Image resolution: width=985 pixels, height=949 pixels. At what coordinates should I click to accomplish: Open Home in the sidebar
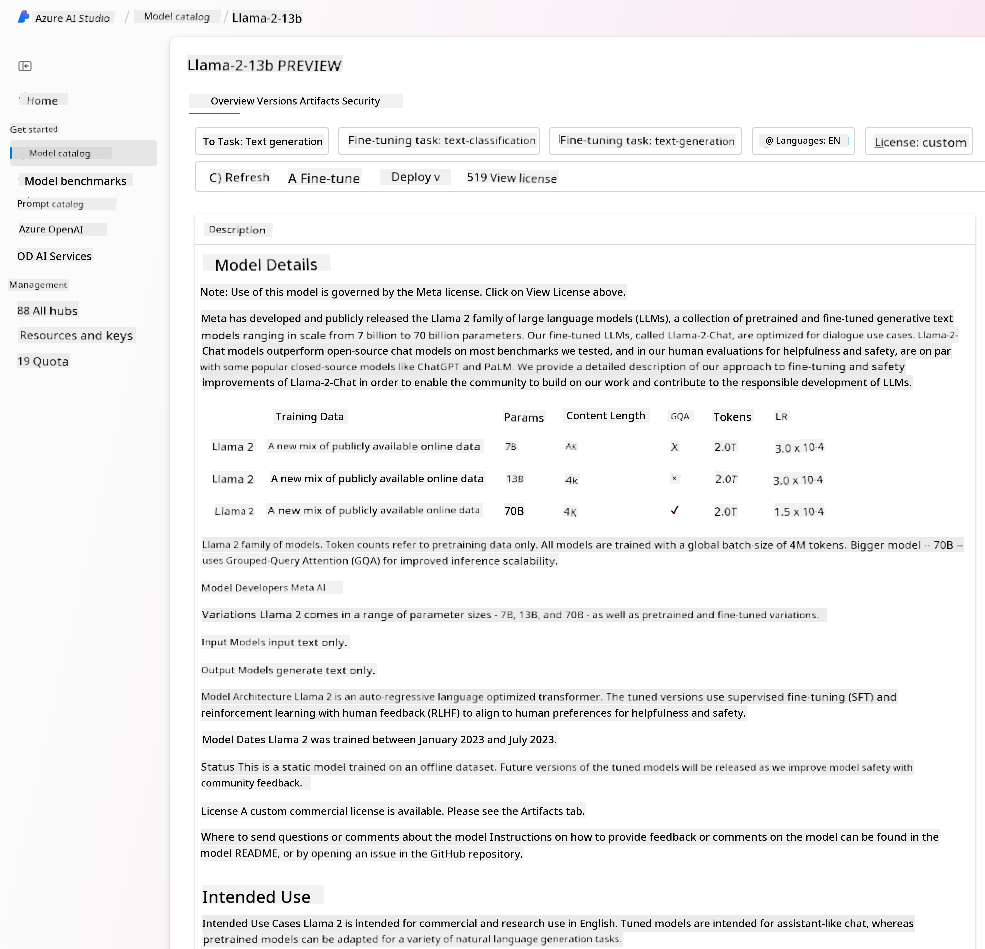pos(42,100)
